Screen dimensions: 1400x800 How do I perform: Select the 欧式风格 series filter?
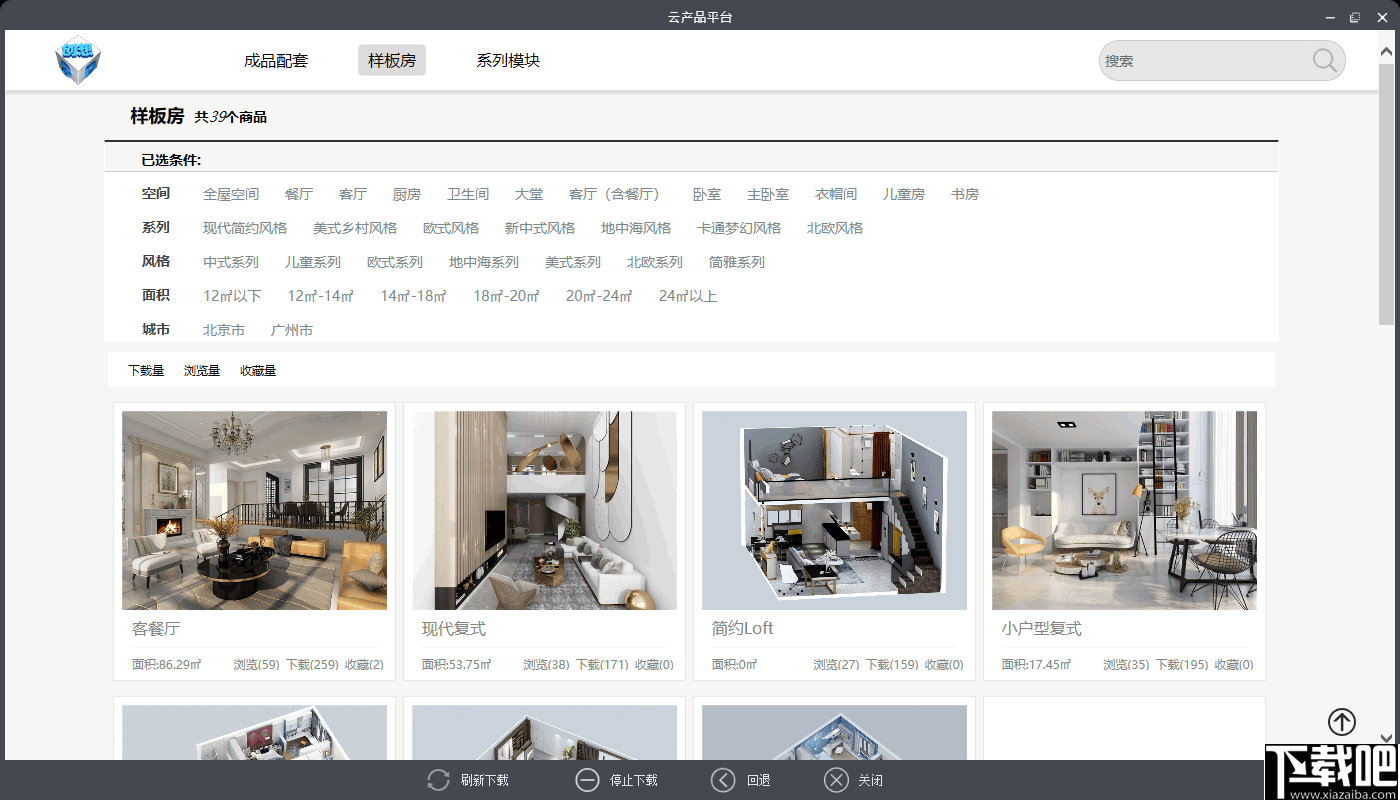[451, 228]
